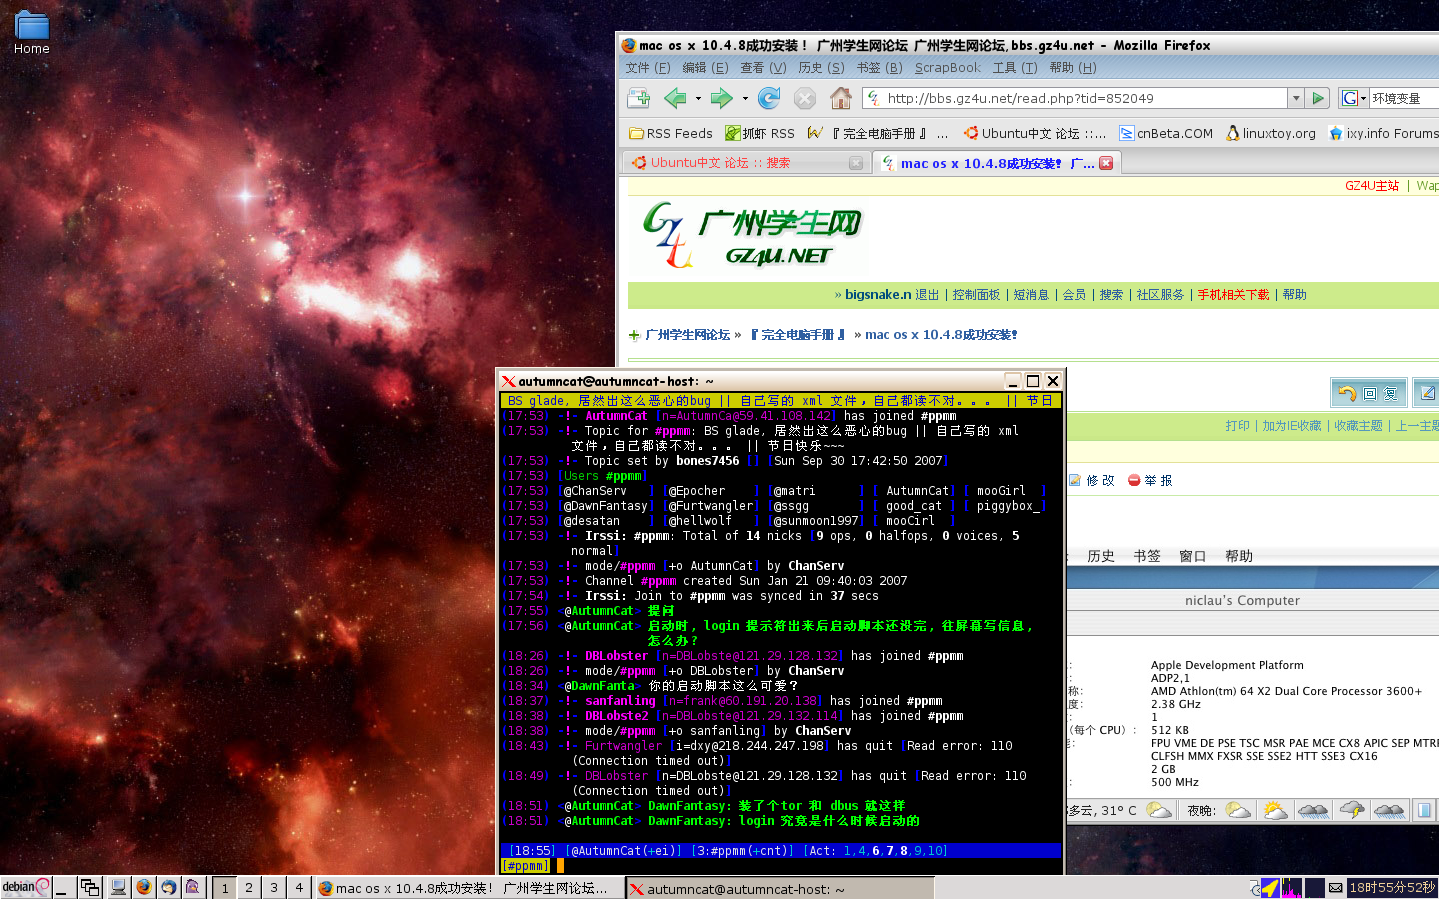Expand the URL bar history dropdown
This screenshot has height=899, width=1439.
[x=1296, y=98]
